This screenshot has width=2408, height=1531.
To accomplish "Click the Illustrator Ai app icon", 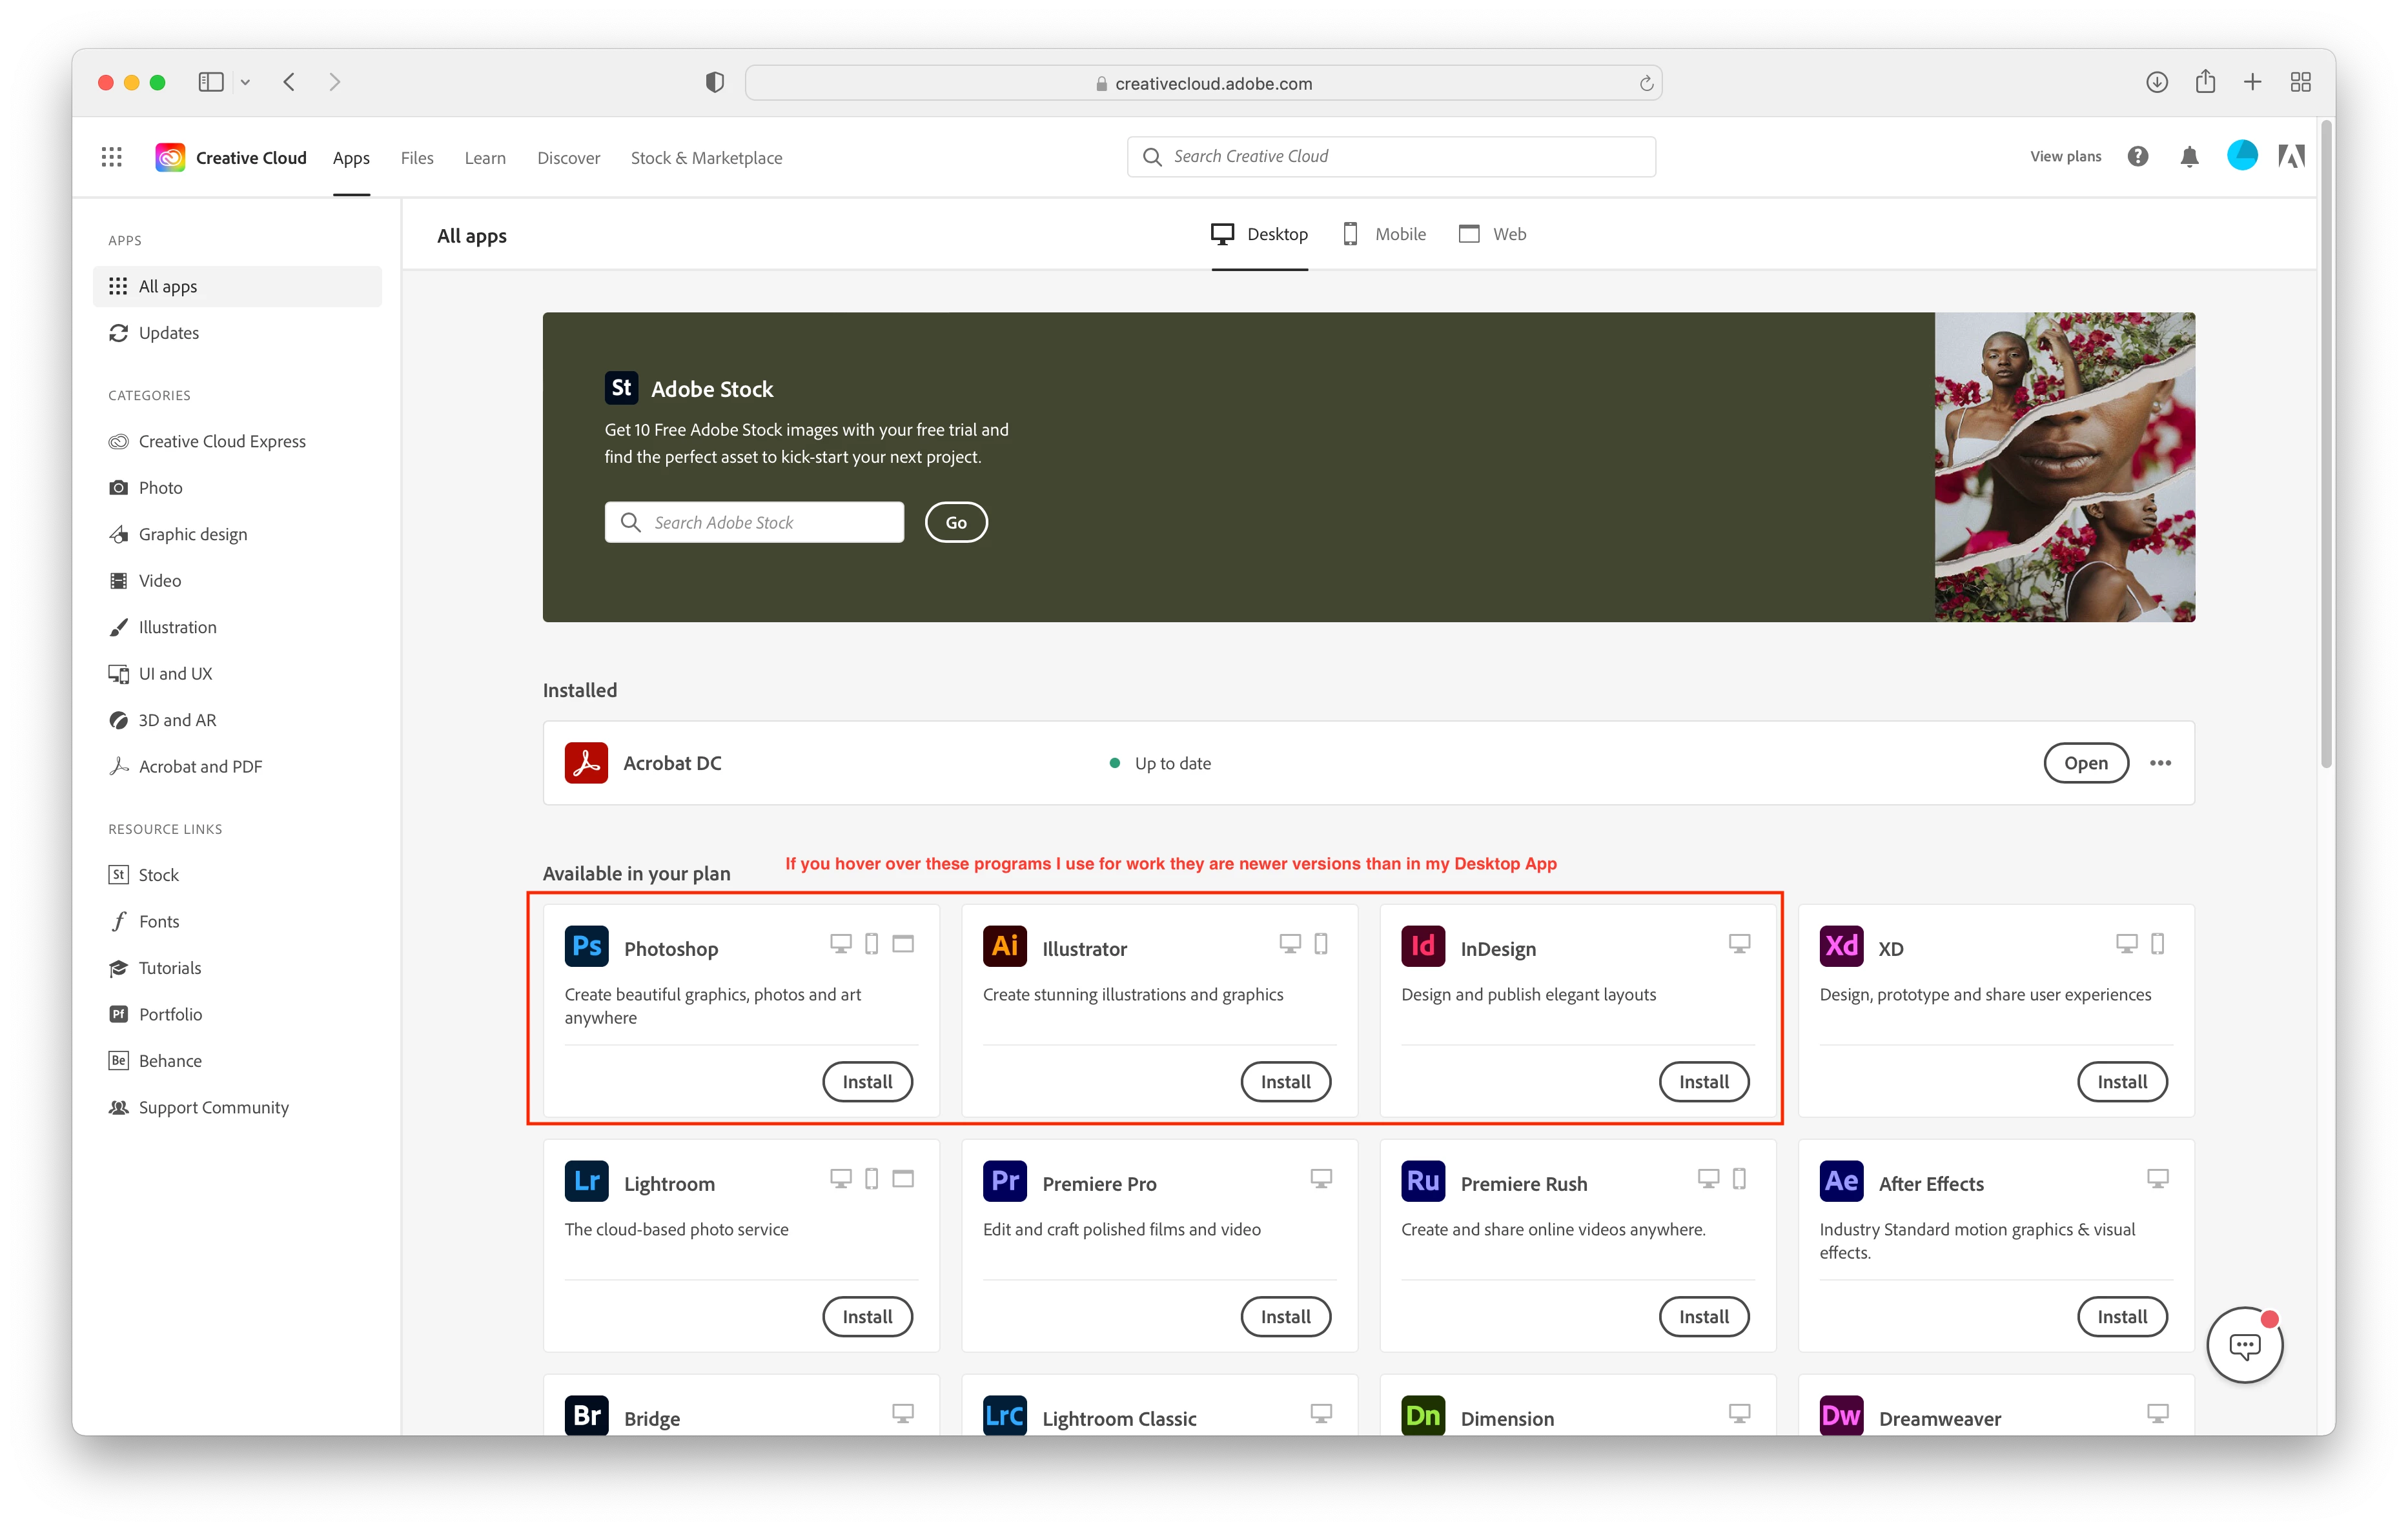I will click(1004, 947).
